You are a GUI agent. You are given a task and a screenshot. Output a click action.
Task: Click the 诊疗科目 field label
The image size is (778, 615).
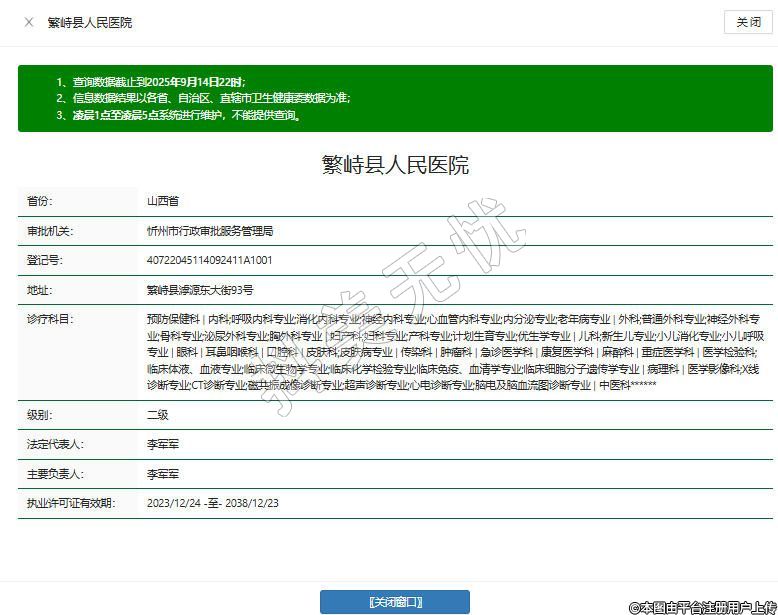click(x=50, y=319)
